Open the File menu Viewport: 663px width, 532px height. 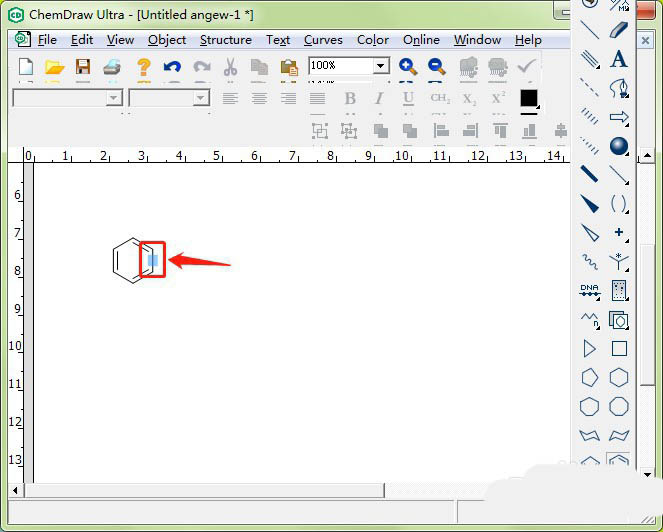click(47, 40)
